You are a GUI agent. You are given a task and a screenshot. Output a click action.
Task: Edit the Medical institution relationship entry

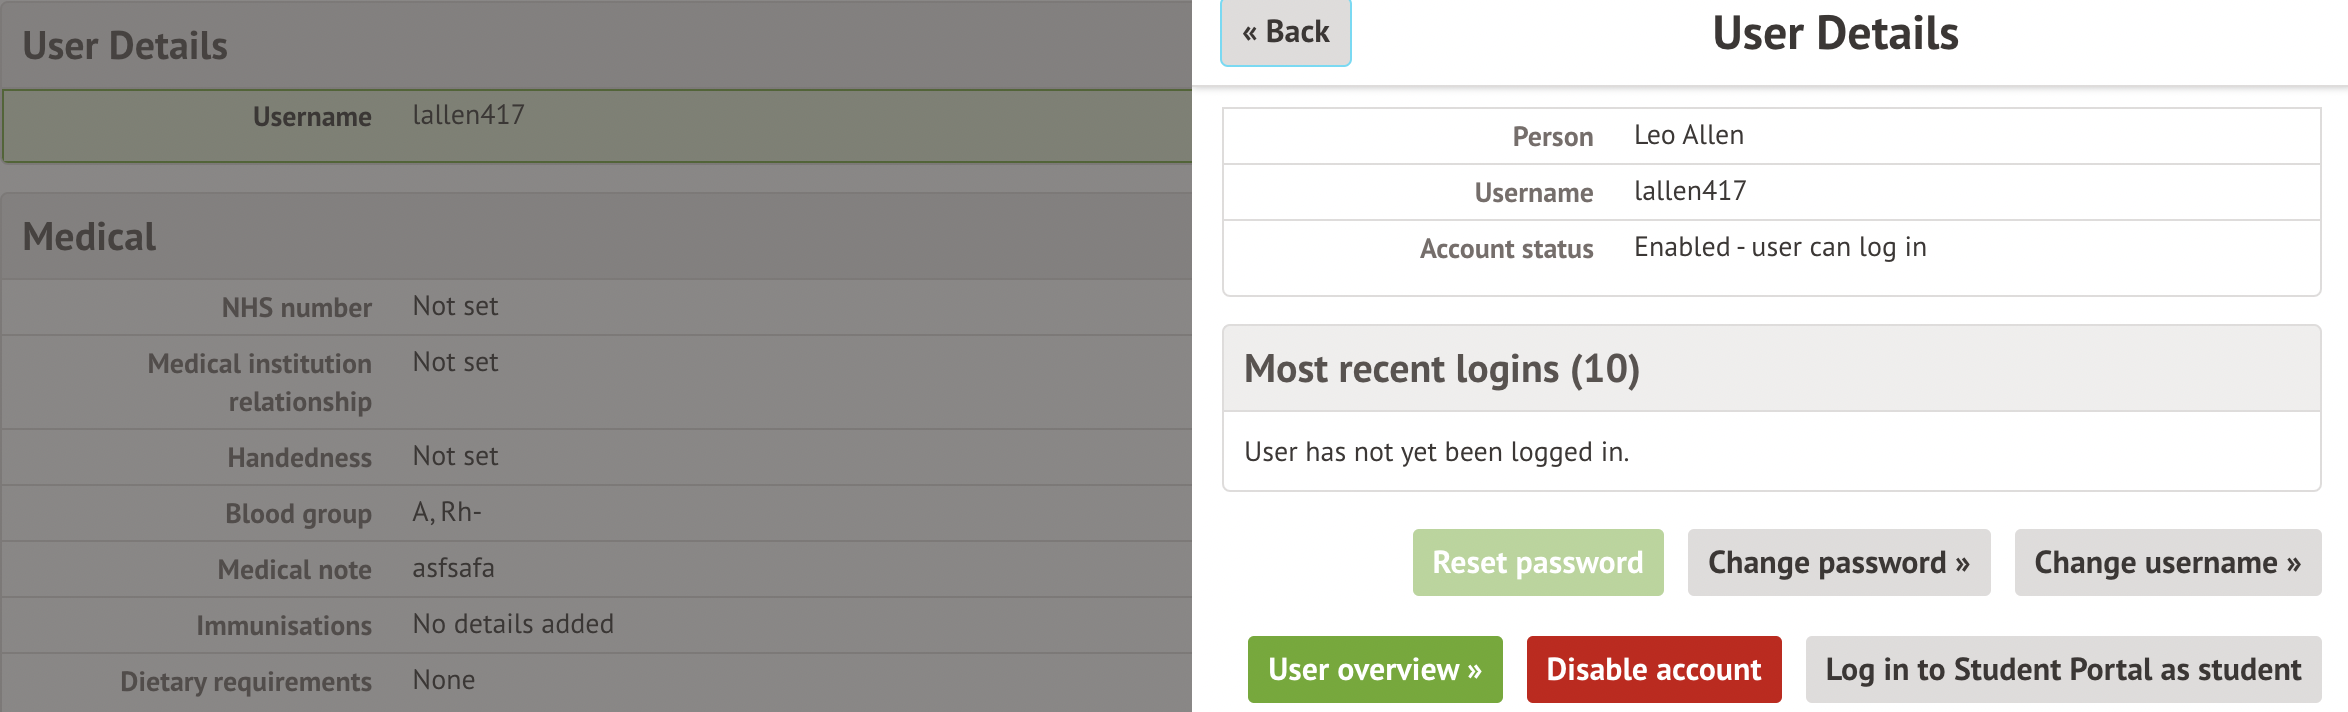(595, 381)
